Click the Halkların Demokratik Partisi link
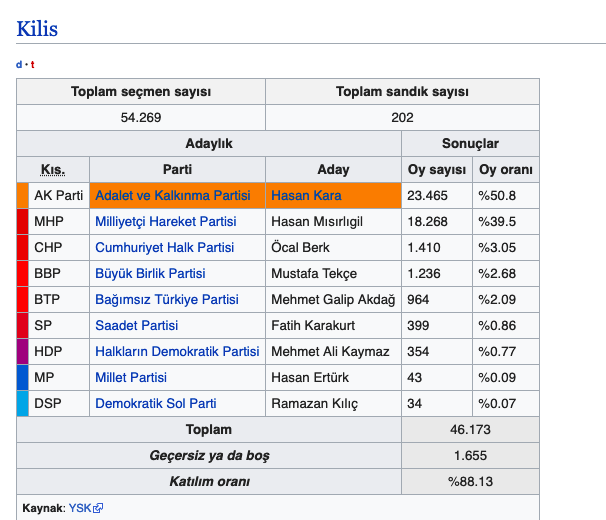Viewport: 606px width, 520px height. pos(177,351)
